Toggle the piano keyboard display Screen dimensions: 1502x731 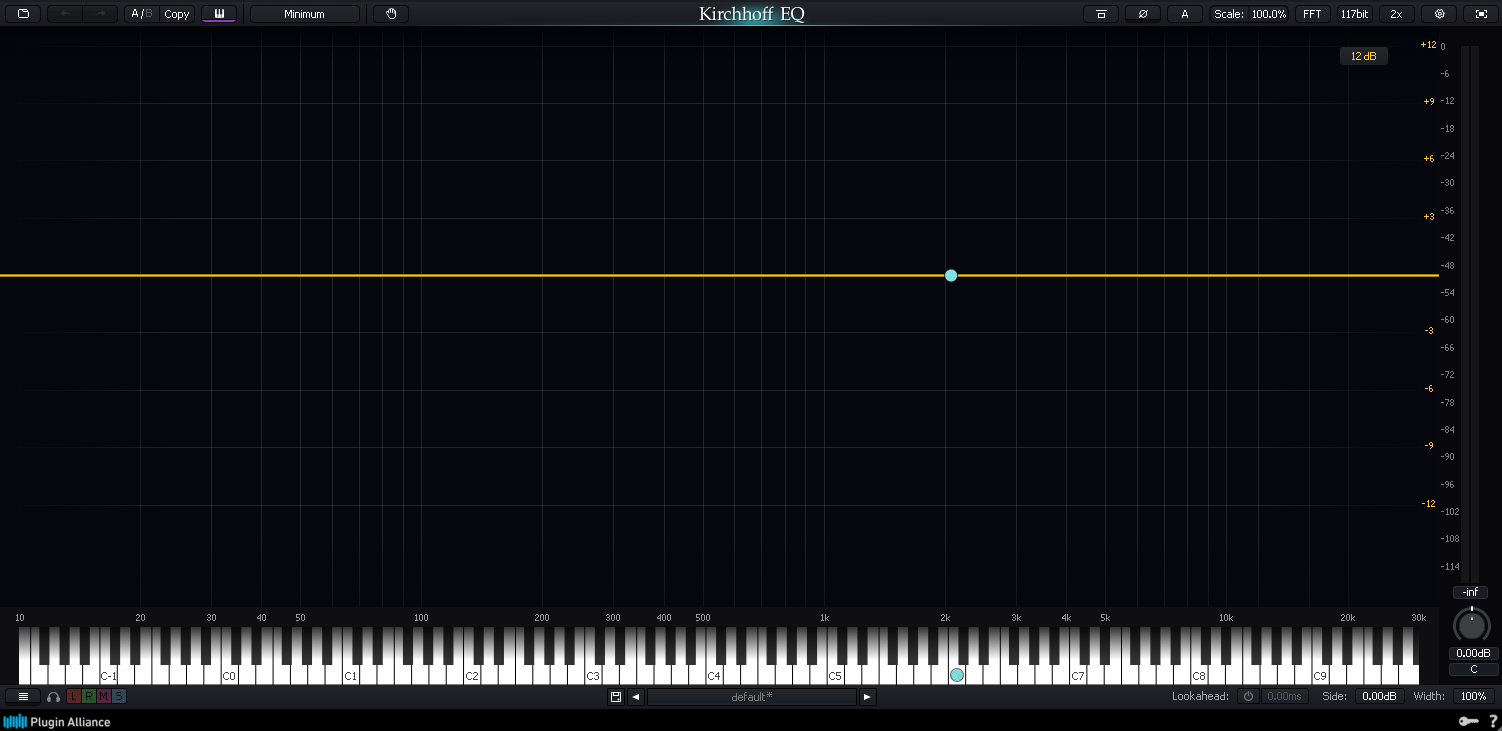219,14
